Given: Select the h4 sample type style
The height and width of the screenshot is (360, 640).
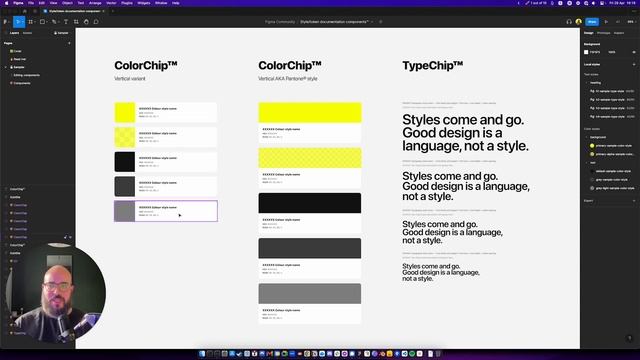Looking at the screenshot, I should point(611,117).
